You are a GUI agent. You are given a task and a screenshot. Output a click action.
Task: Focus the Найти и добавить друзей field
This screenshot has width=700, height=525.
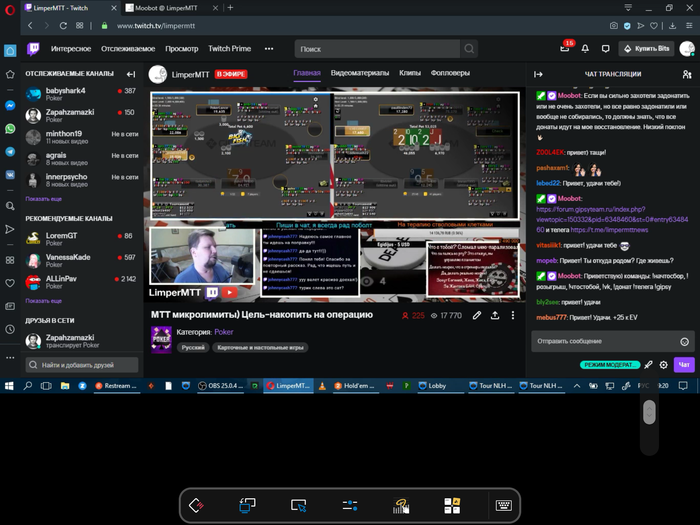point(82,365)
